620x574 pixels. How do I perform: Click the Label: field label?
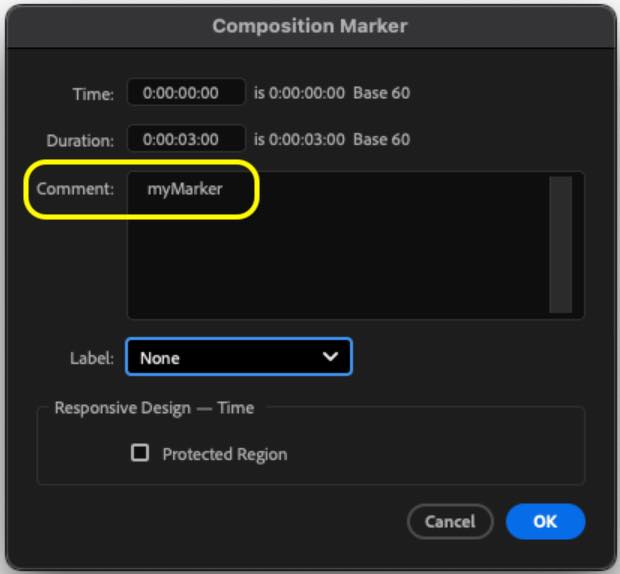click(92, 357)
